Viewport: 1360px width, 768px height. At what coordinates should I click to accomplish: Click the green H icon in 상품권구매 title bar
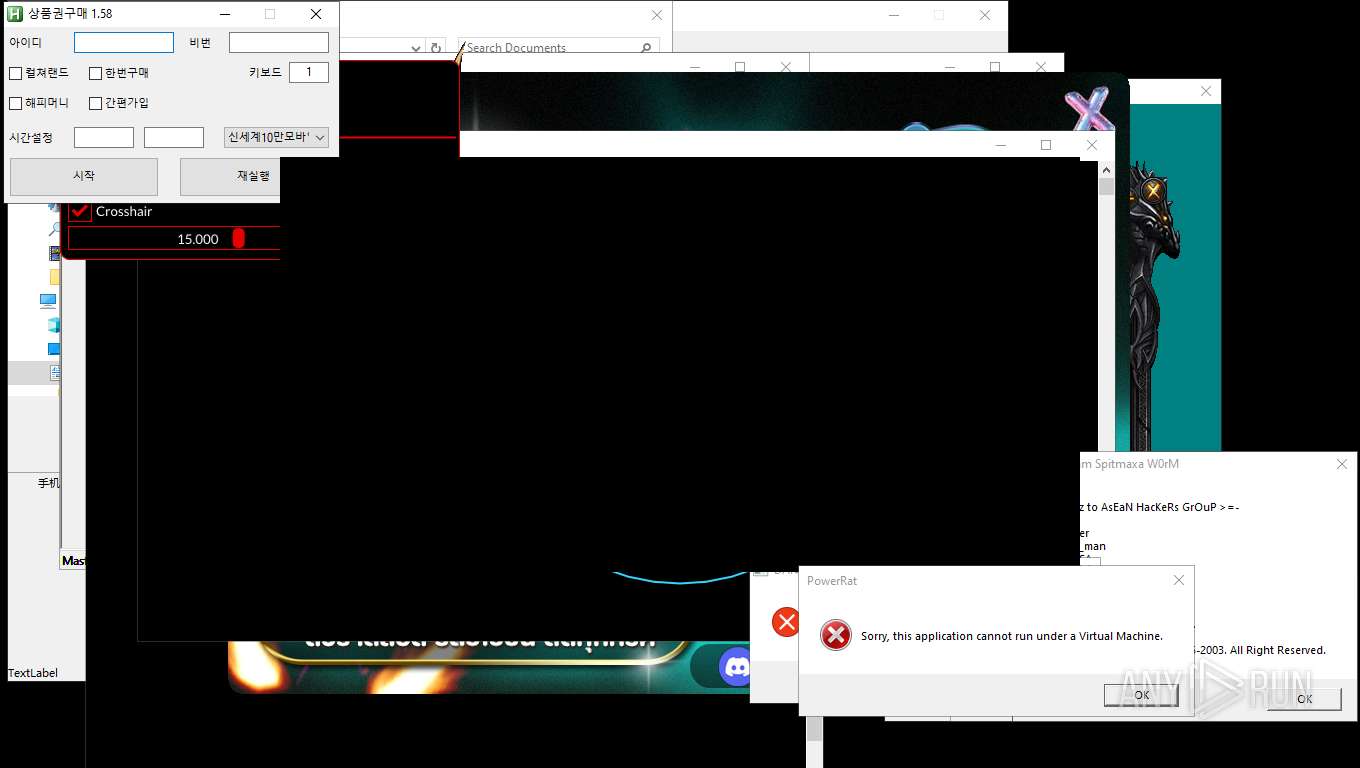(x=15, y=14)
